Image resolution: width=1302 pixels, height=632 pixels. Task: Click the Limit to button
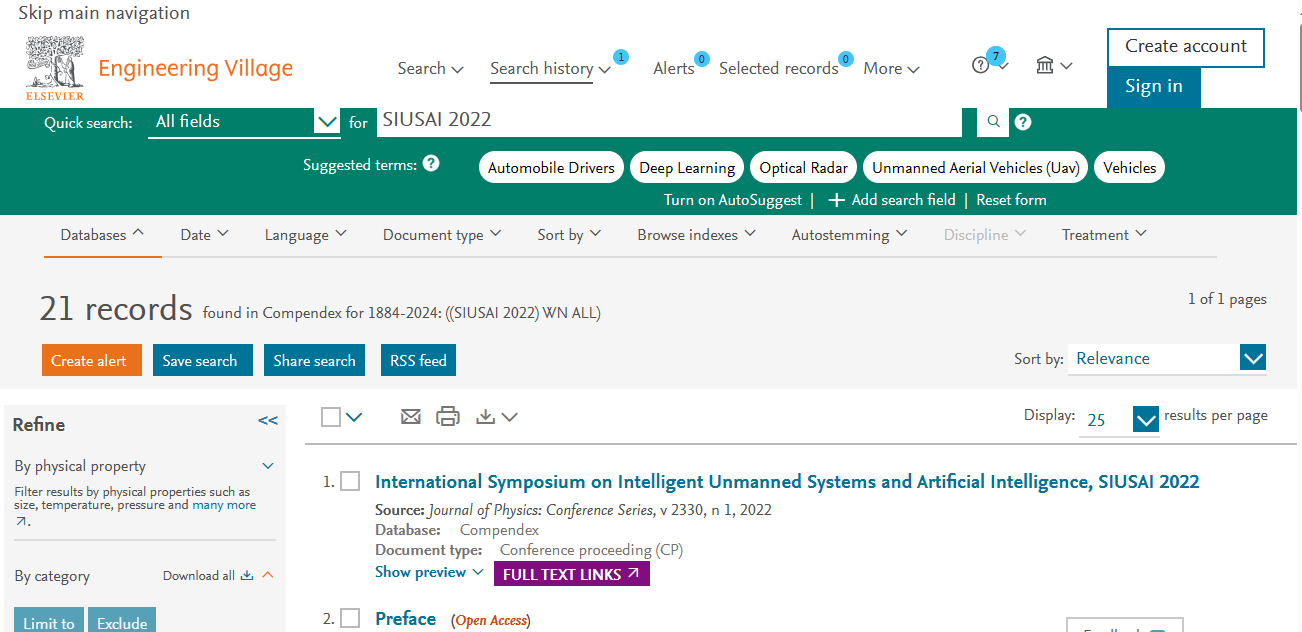(x=49, y=620)
